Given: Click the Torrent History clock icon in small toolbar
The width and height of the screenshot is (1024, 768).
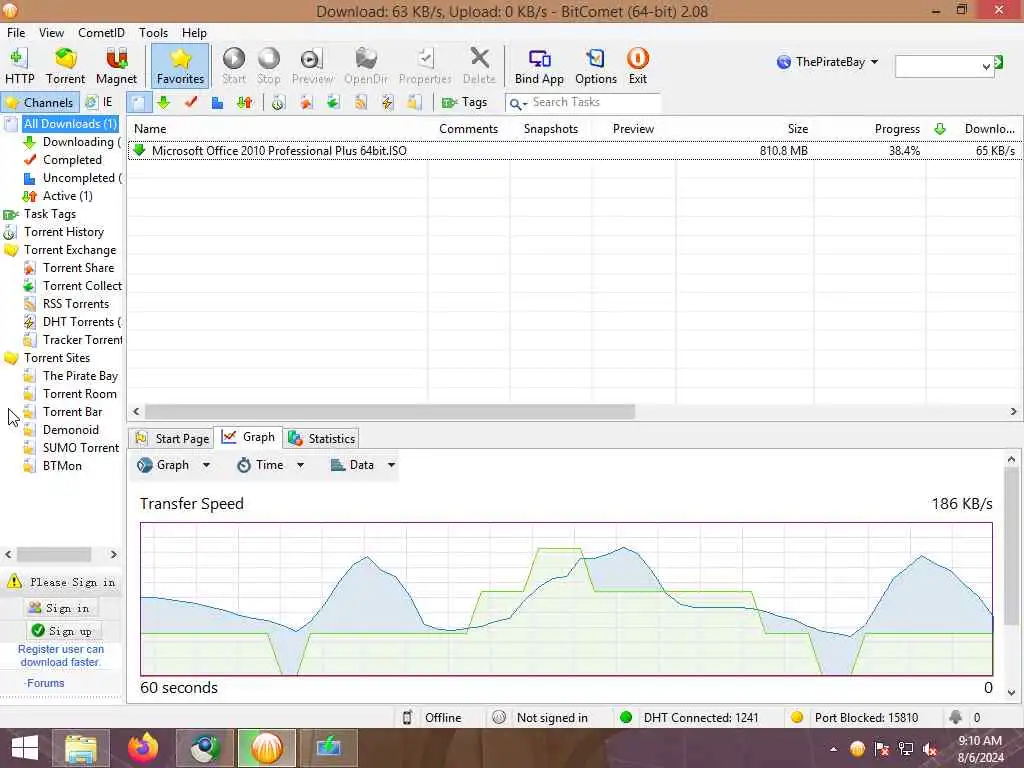Looking at the screenshot, I should tap(279, 103).
